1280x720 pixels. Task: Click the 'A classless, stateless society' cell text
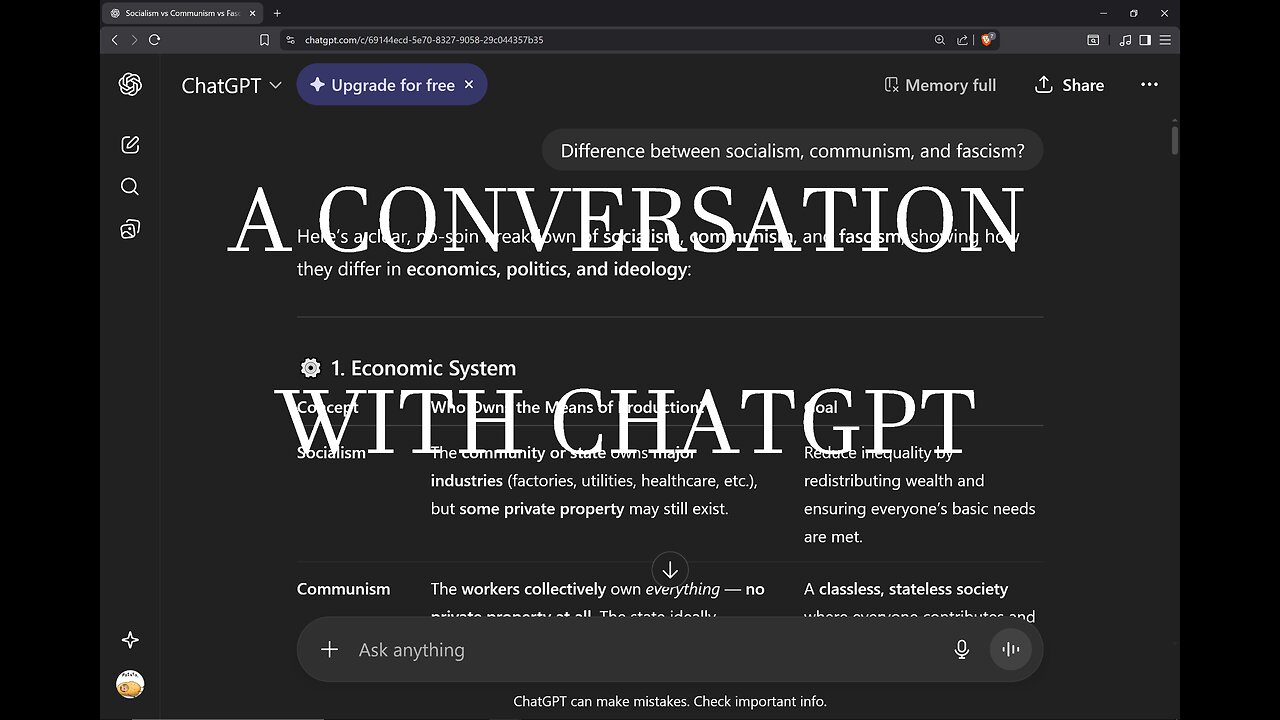point(906,589)
